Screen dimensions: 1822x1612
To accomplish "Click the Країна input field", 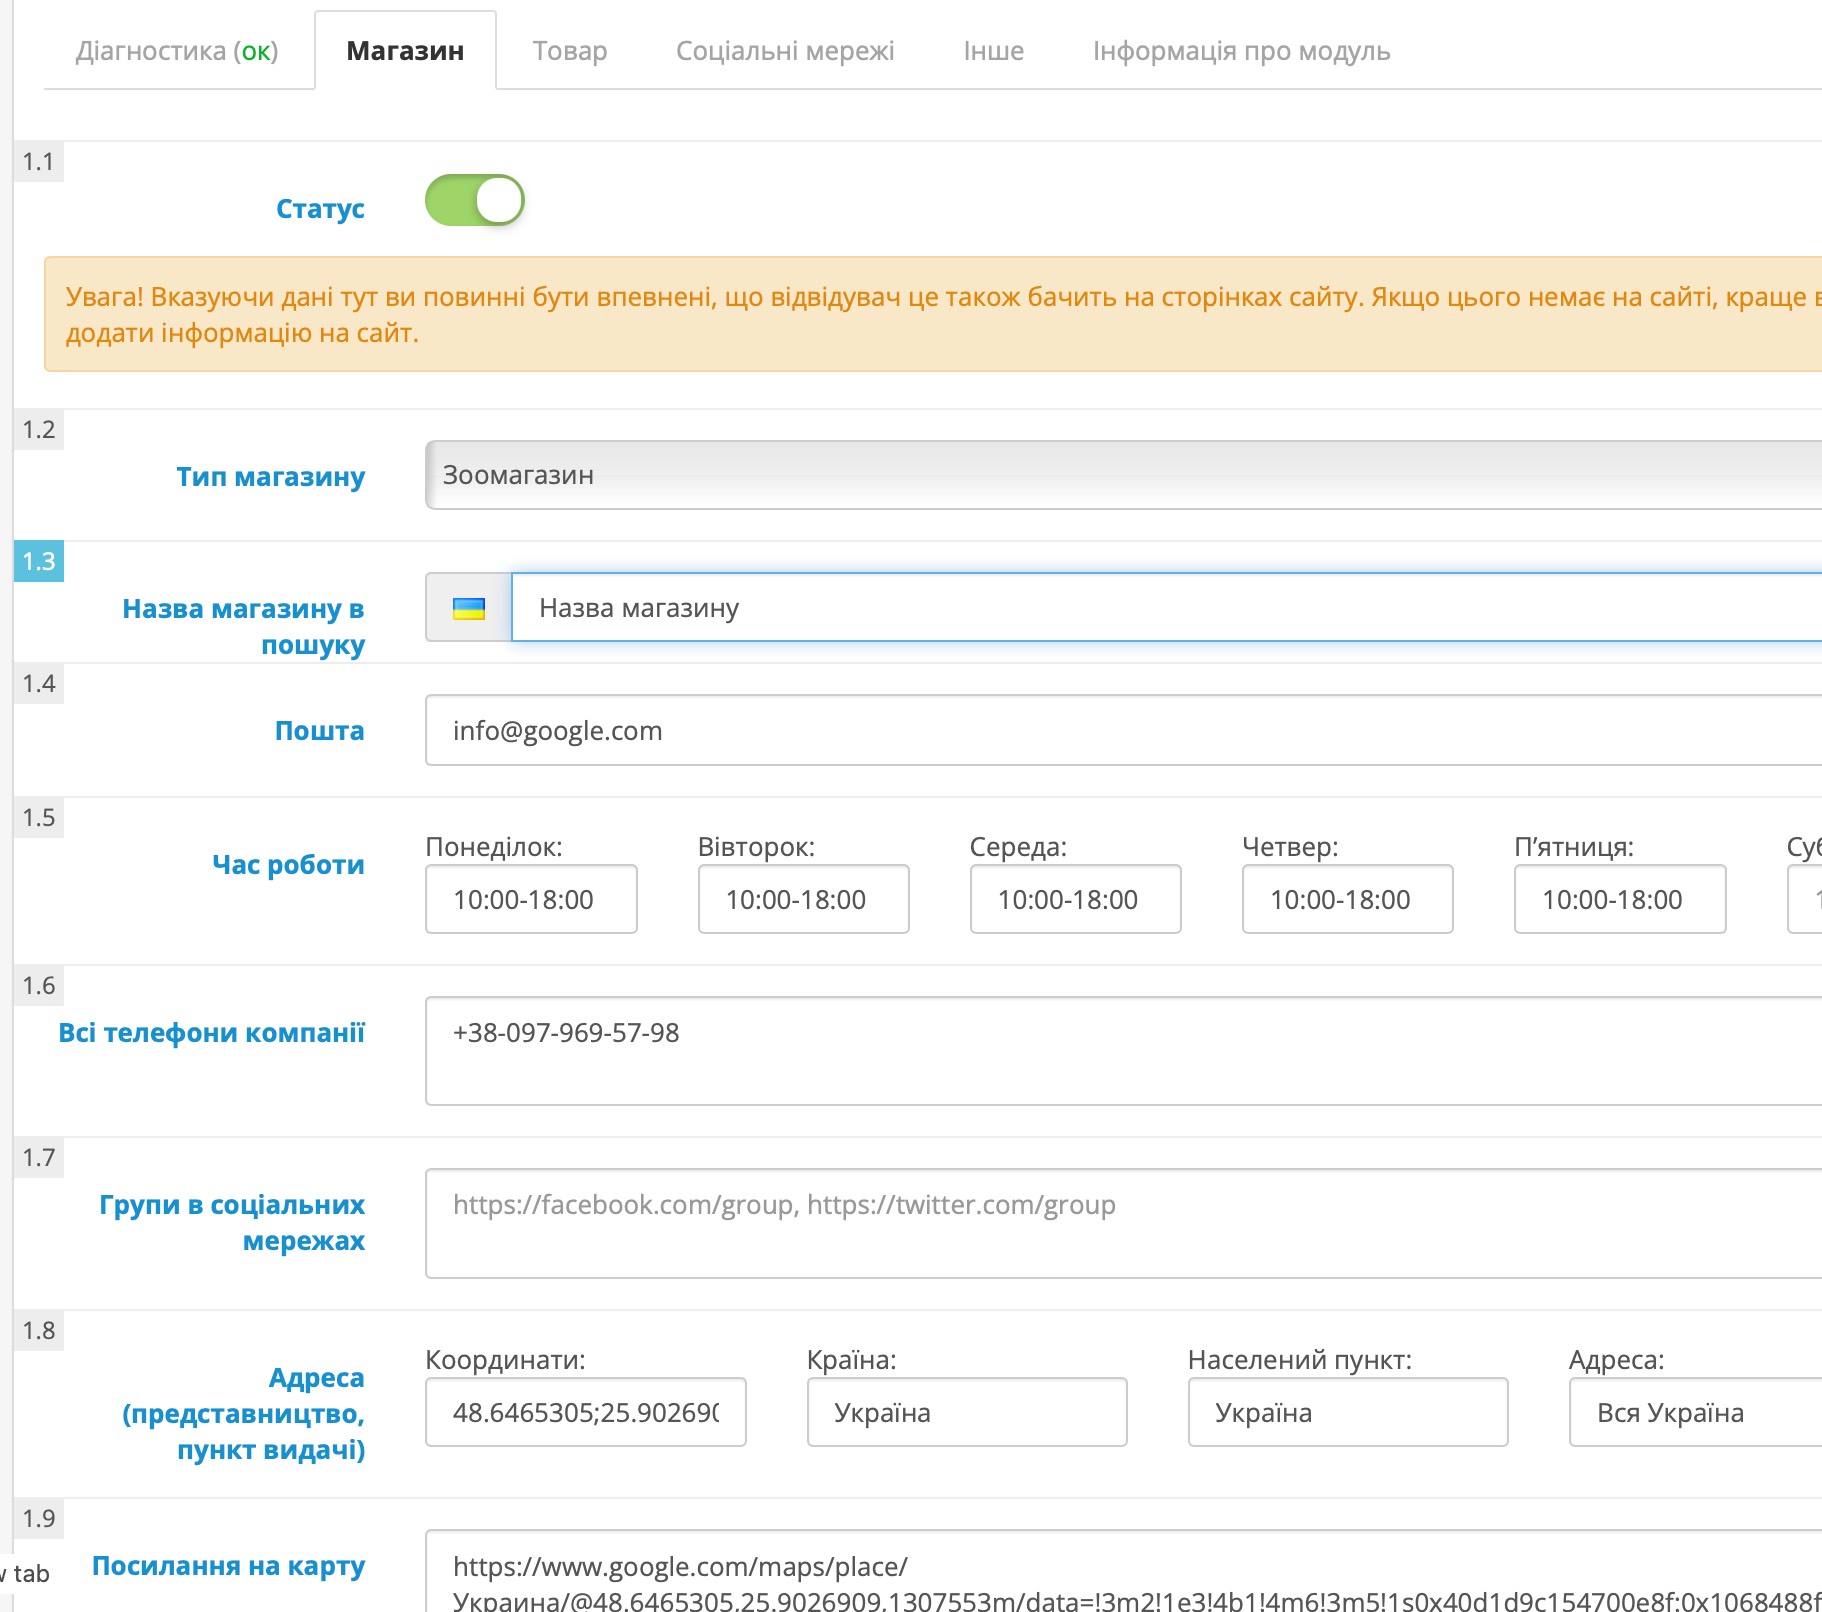I will 967,1412.
